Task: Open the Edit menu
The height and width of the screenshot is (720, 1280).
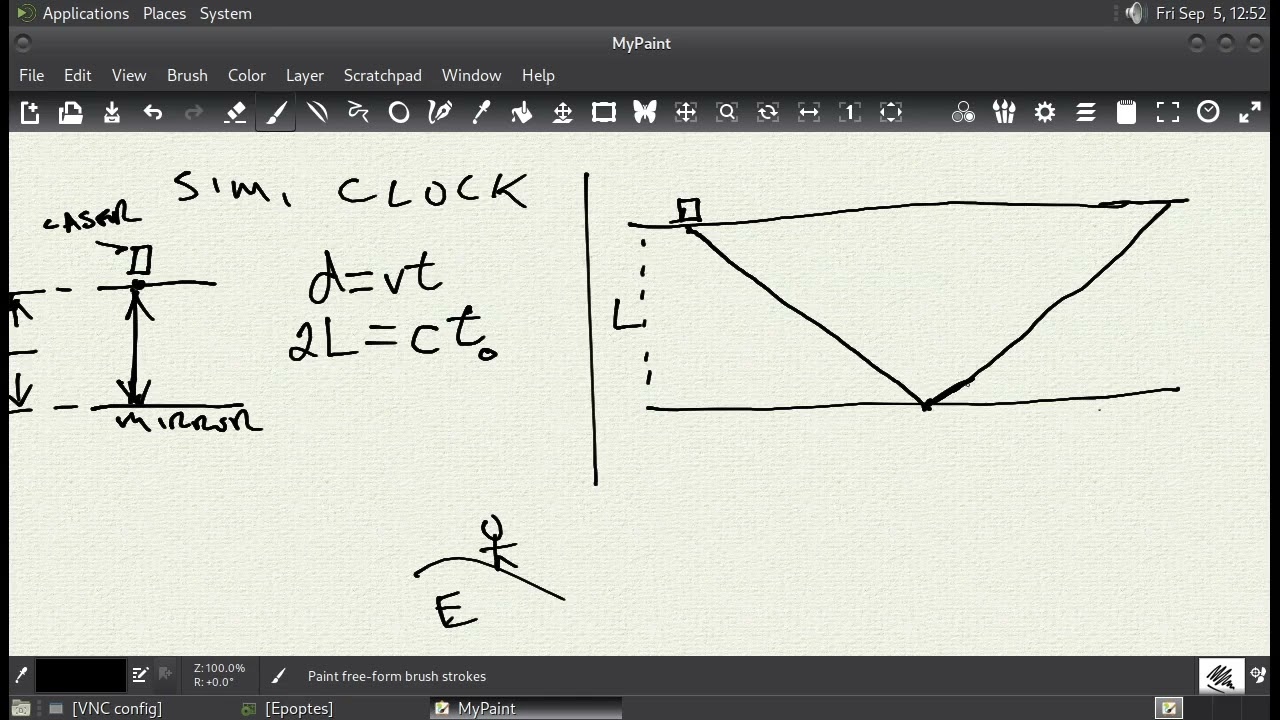Action: point(77,75)
